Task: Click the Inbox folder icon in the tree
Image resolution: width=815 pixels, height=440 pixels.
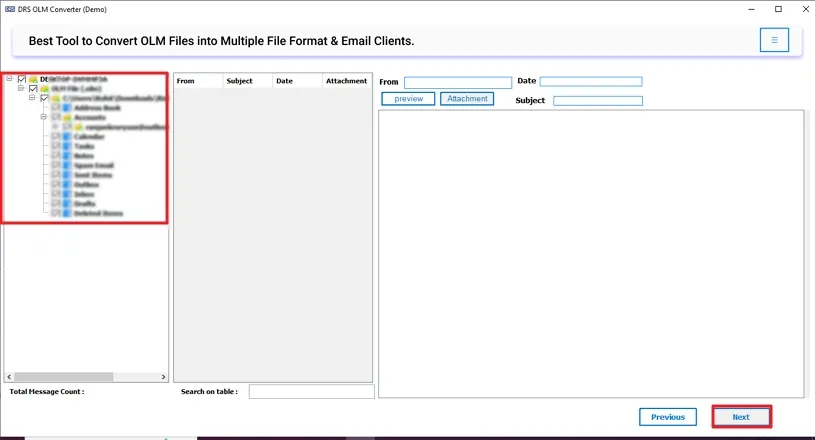Action: tap(67, 194)
